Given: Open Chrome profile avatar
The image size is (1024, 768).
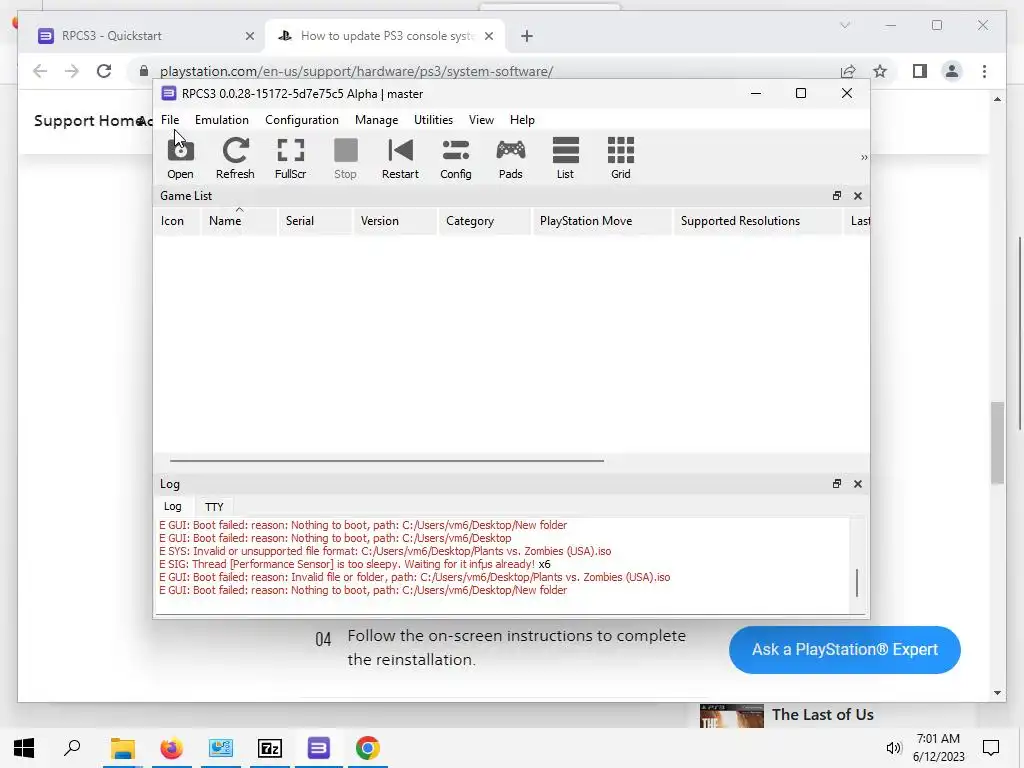Looking at the screenshot, I should (x=952, y=71).
